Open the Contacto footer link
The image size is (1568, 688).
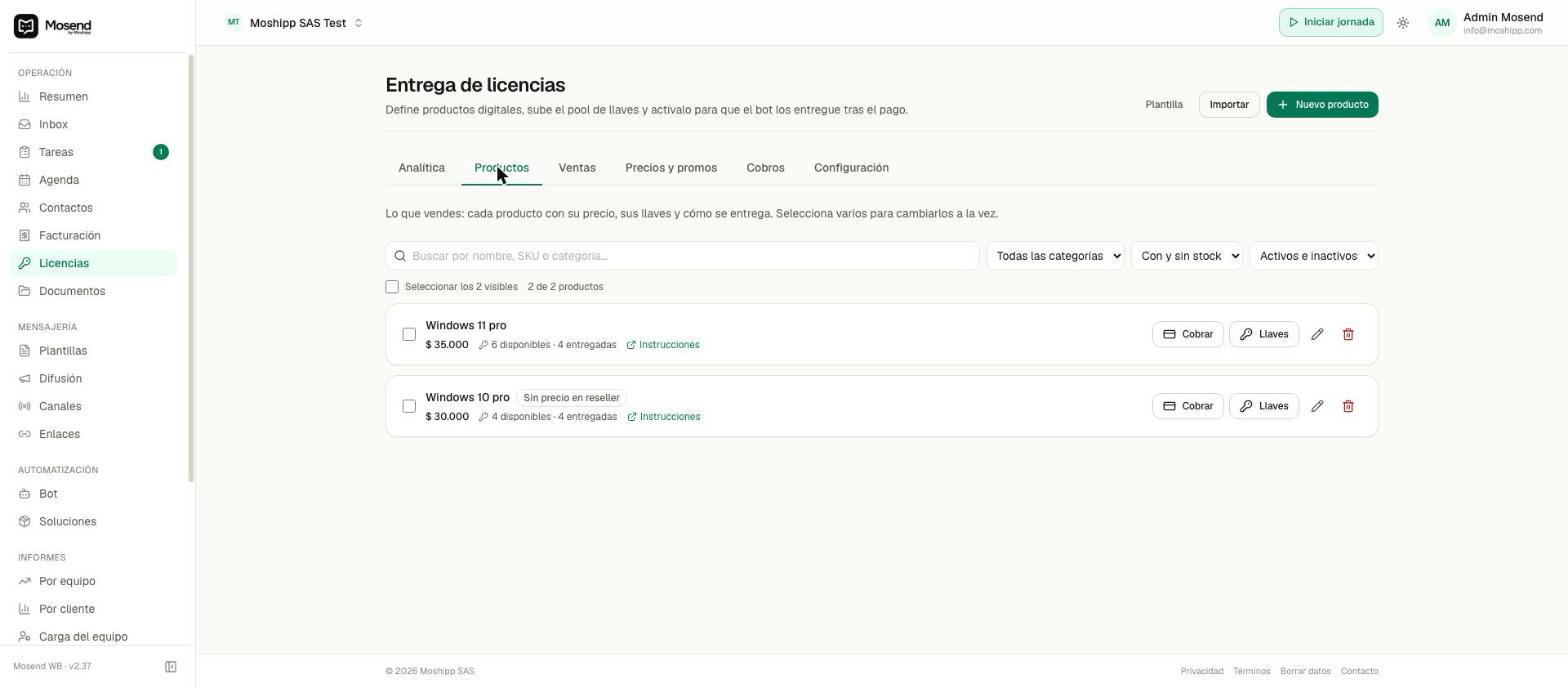click(x=1359, y=671)
